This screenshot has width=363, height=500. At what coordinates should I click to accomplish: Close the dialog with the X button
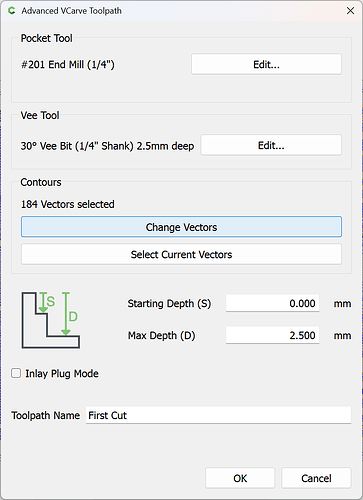click(x=350, y=11)
